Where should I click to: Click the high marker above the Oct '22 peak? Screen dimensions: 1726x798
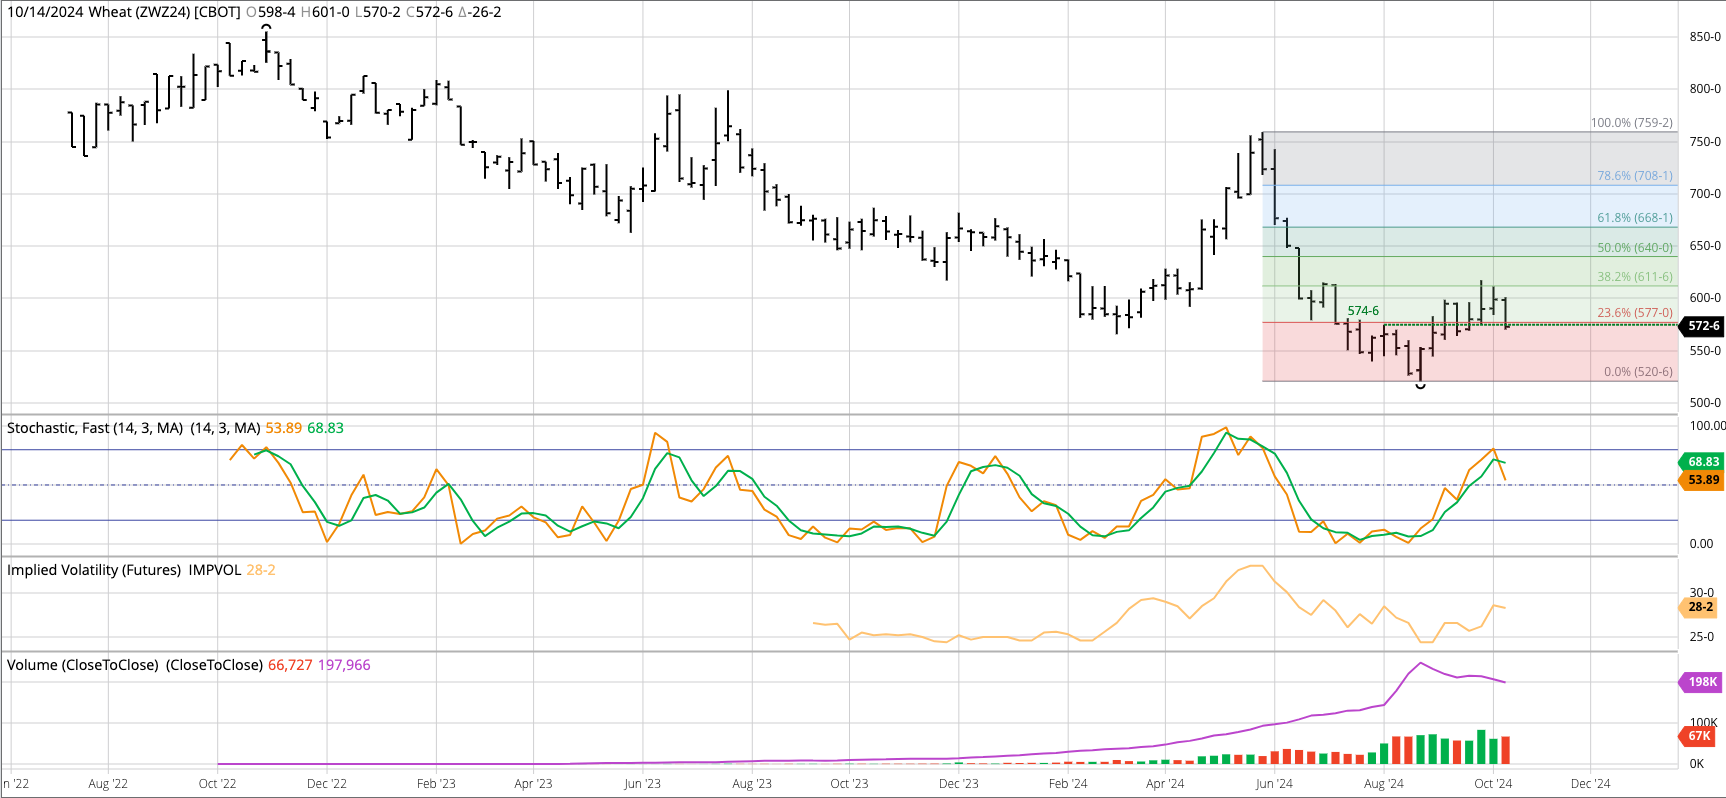(266, 27)
